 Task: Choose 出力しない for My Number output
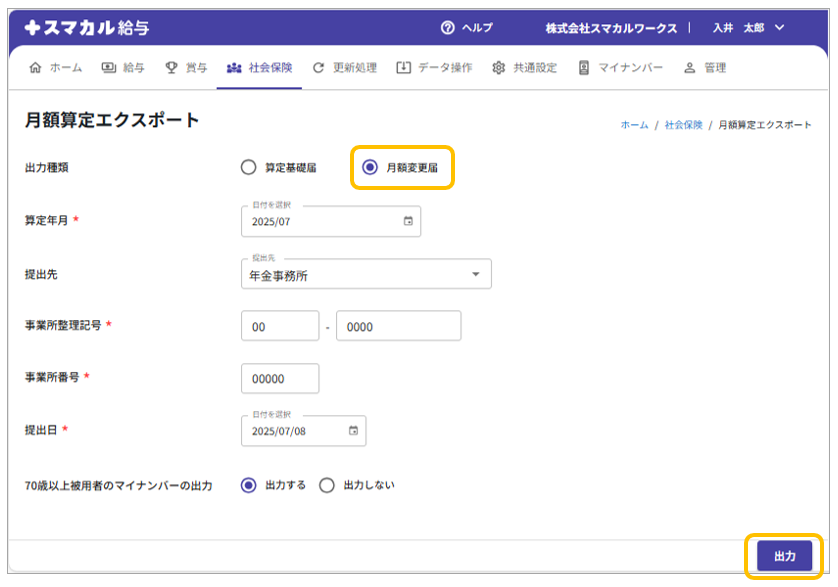(327, 485)
